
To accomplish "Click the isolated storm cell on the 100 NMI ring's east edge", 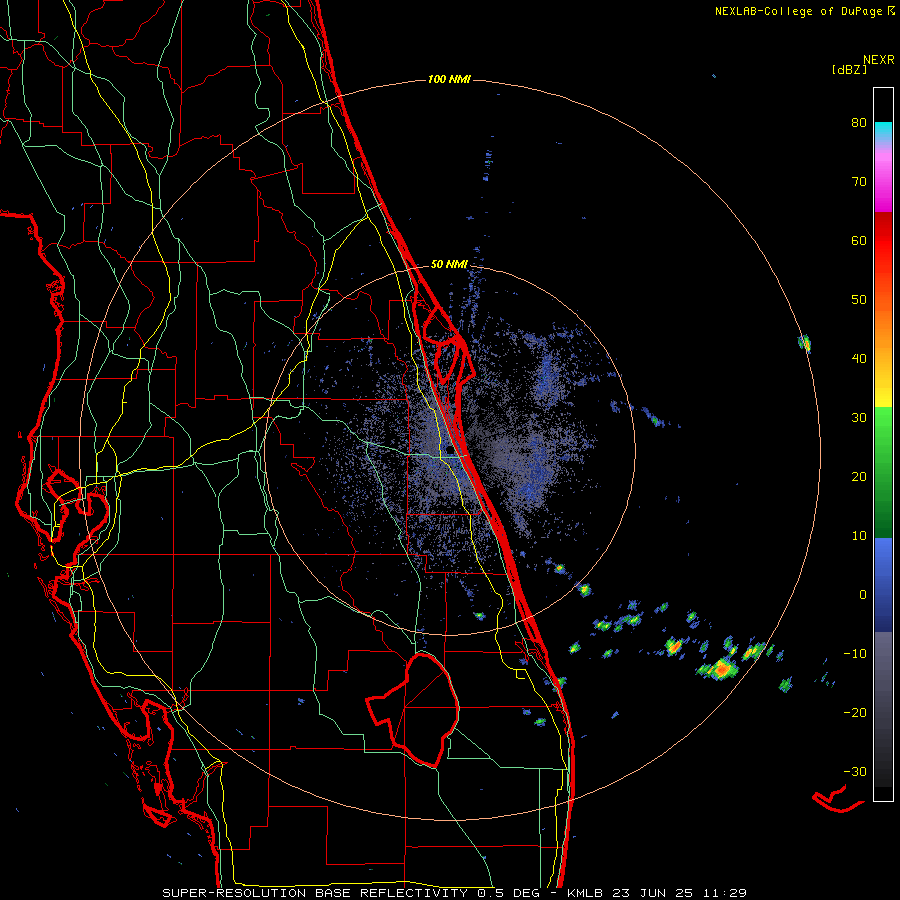I will coord(804,343).
